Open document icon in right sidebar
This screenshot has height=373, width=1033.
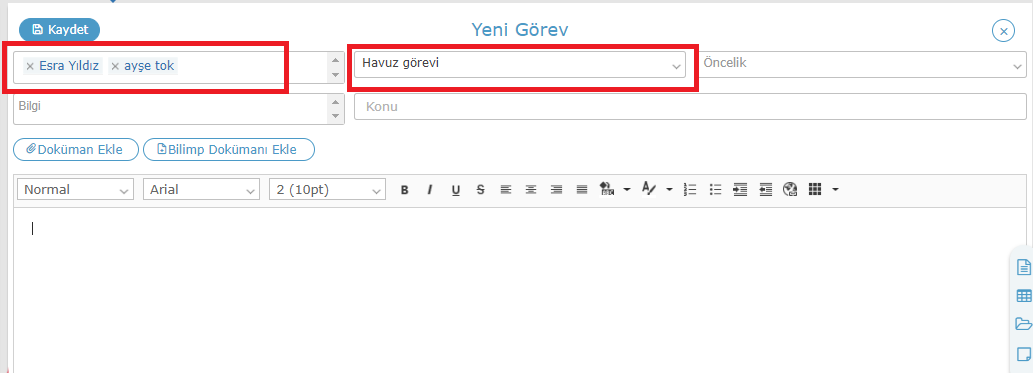pos(1023,267)
